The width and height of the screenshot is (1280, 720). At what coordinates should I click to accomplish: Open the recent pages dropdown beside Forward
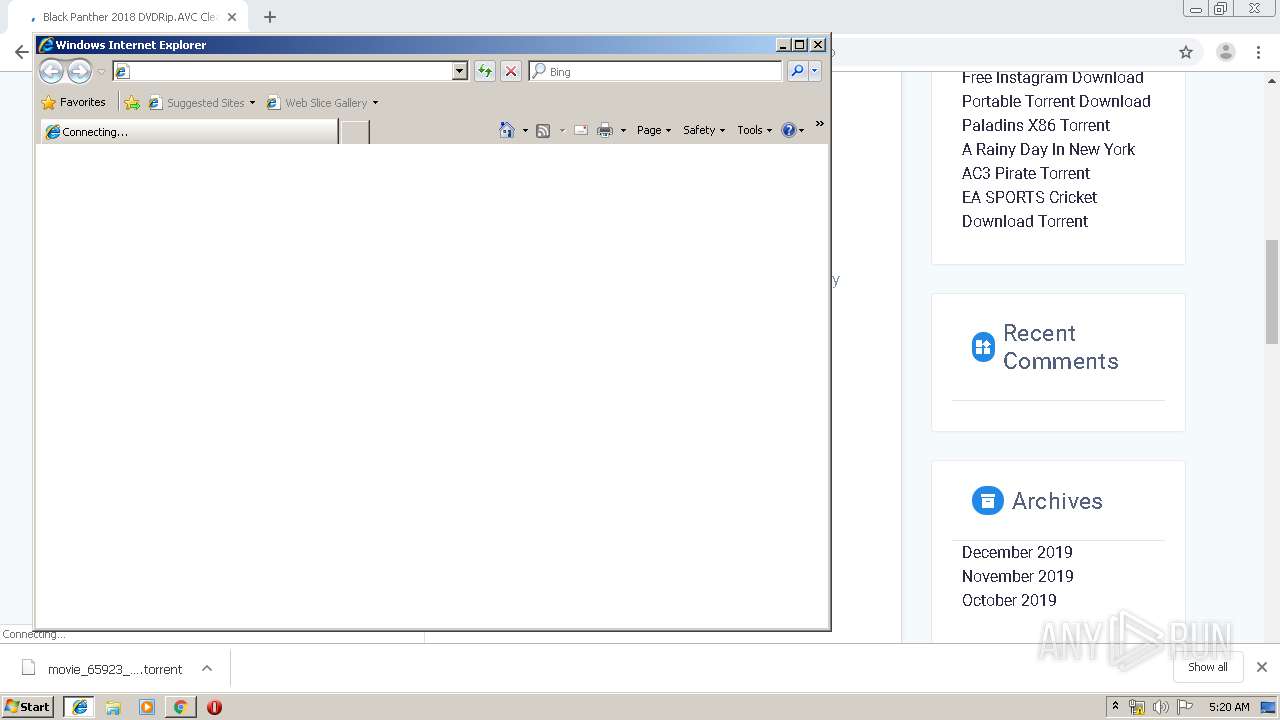tap(101, 72)
